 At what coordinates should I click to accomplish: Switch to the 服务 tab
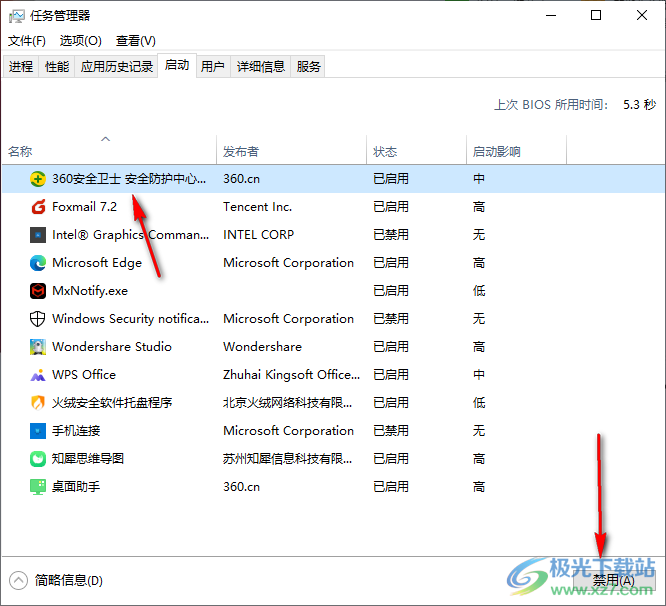pyautogui.click(x=308, y=66)
